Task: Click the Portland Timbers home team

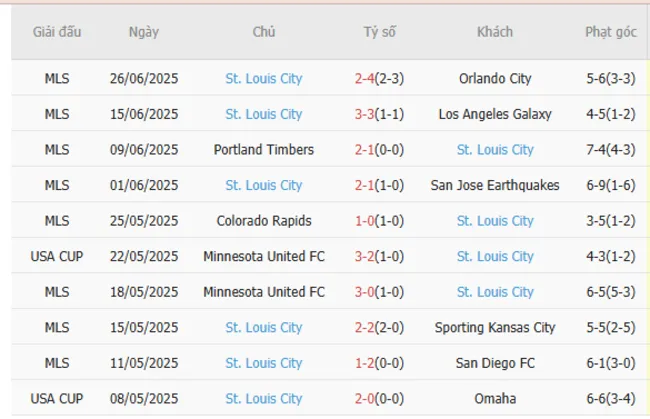Action: pyautogui.click(x=264, y=150)
